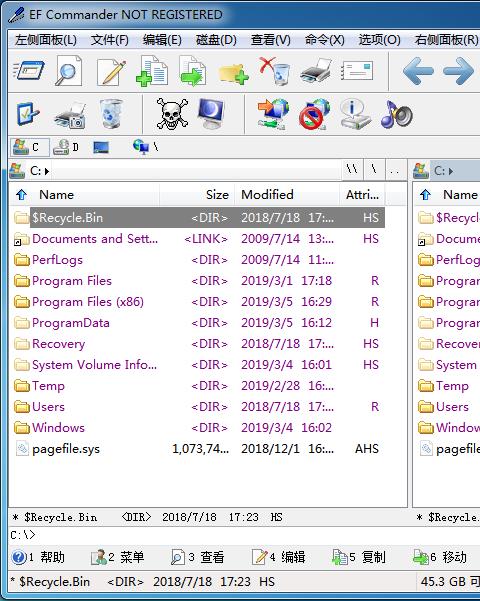This screenshot has width=480, height=601.
Task: Click the 3 查看 function key button
Action: (x=197, y=557)
